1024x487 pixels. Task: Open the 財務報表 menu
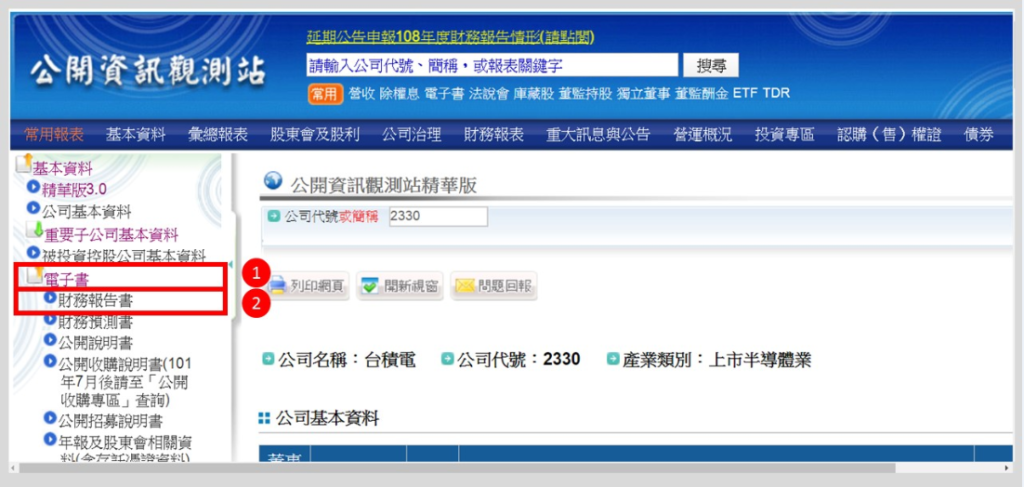point(494,135)
